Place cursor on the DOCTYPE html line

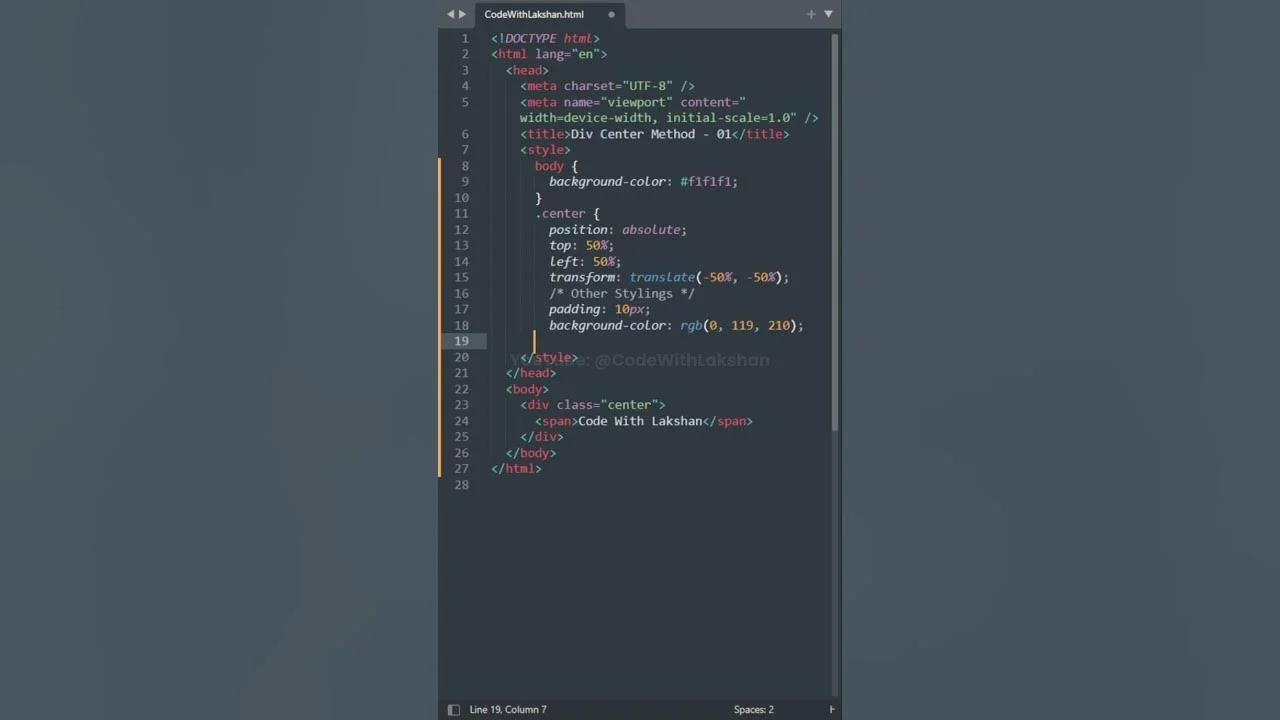coord(545,38)
